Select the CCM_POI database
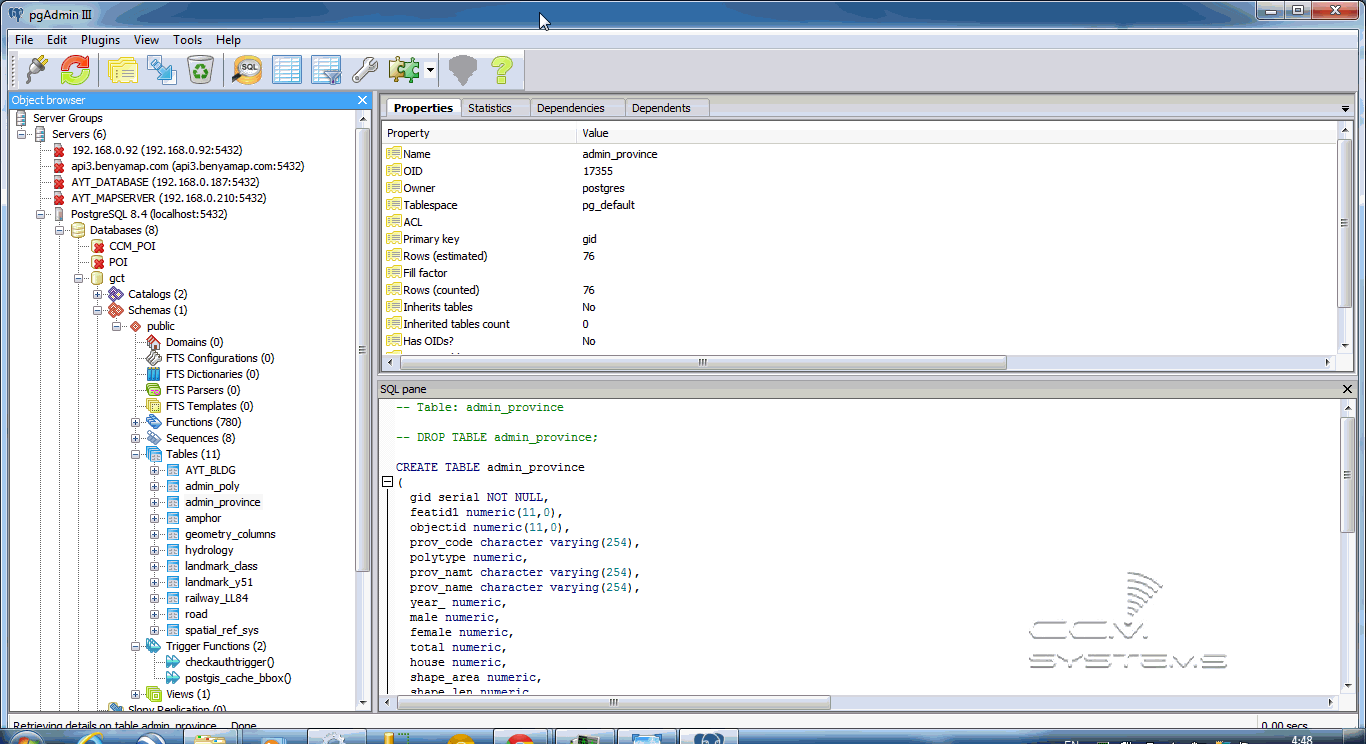Screen dimensions: 1366x744 click(x=132, y=246)
